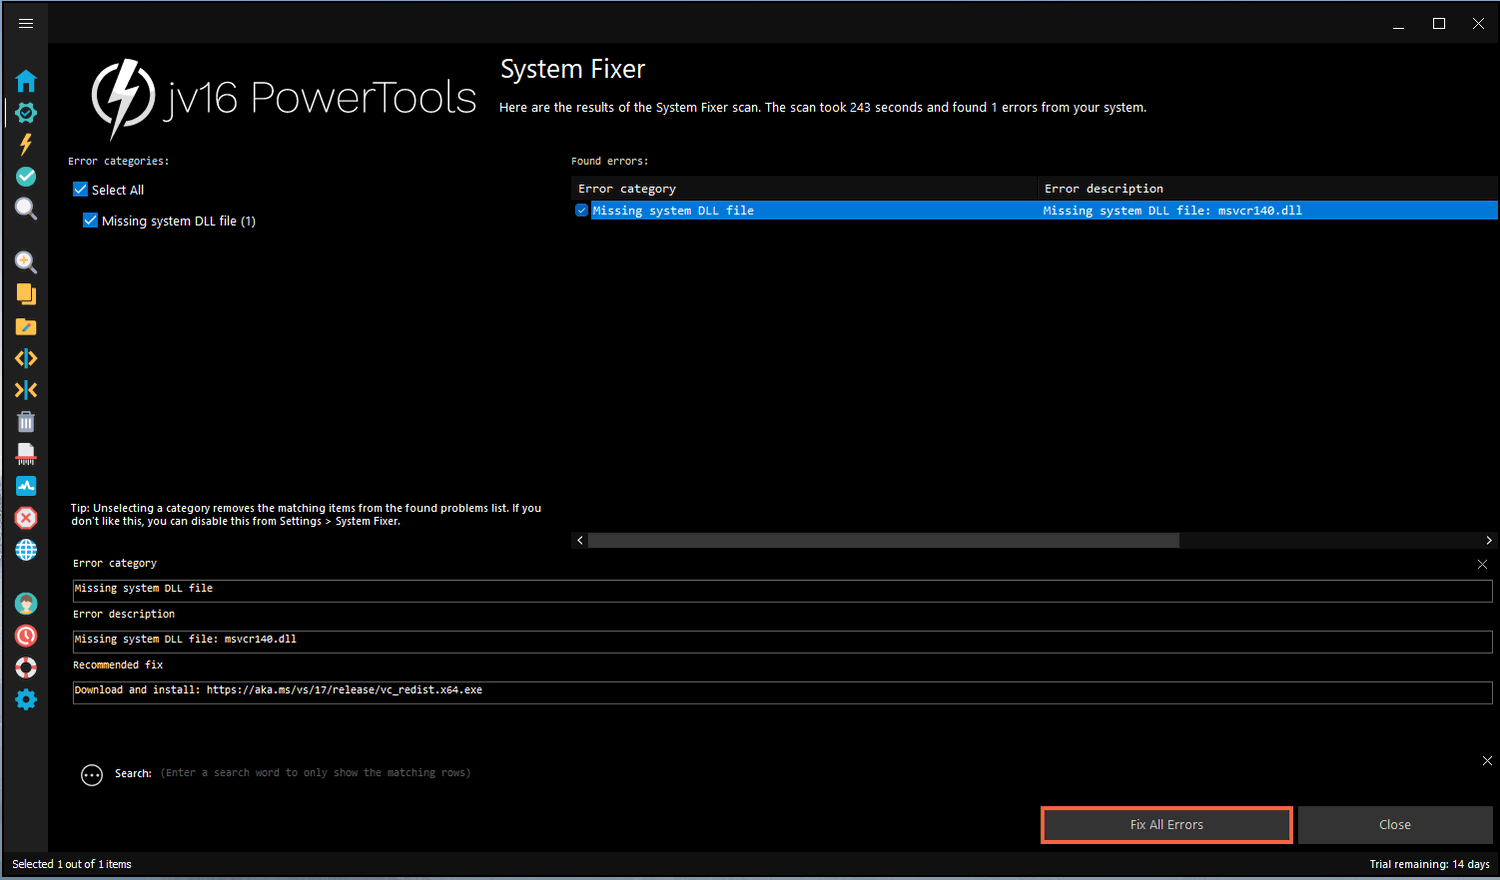The image size is (1500, 880).
Task: Uncheck the Missing system DLL file (1) category
Action: pyautogui.click(x=91, y=220)
